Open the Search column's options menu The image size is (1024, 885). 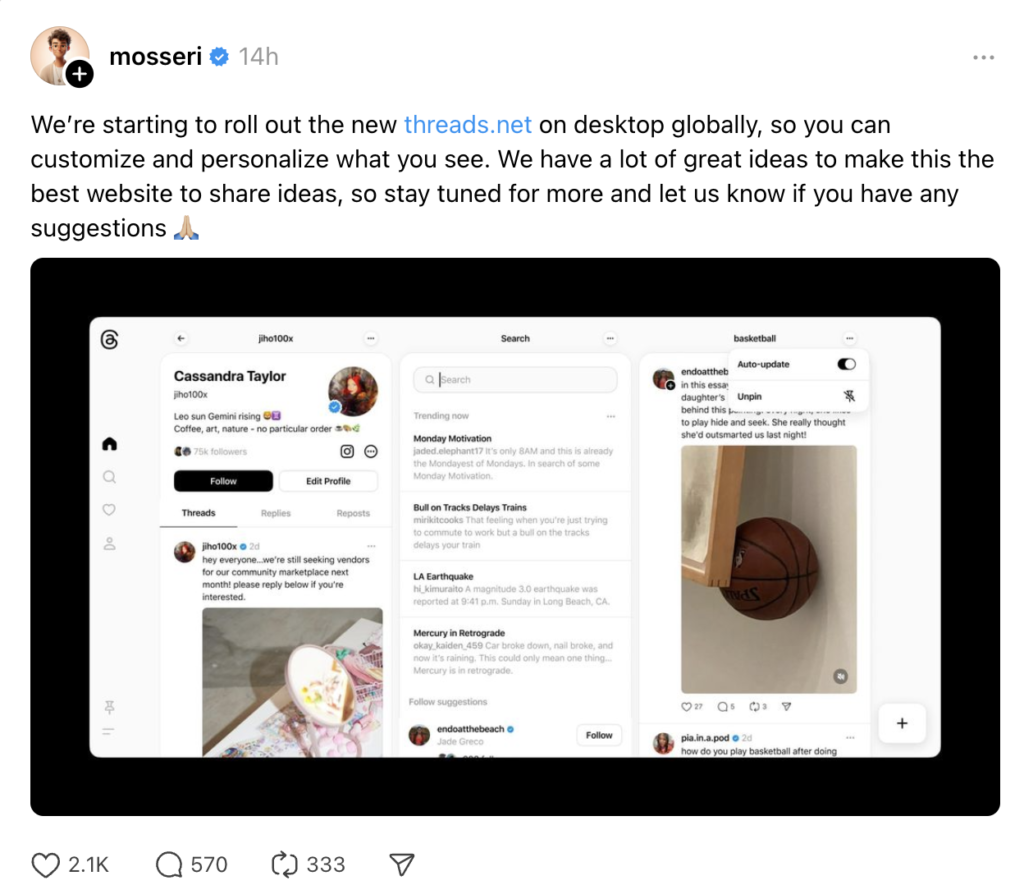[x=610, y=338]
